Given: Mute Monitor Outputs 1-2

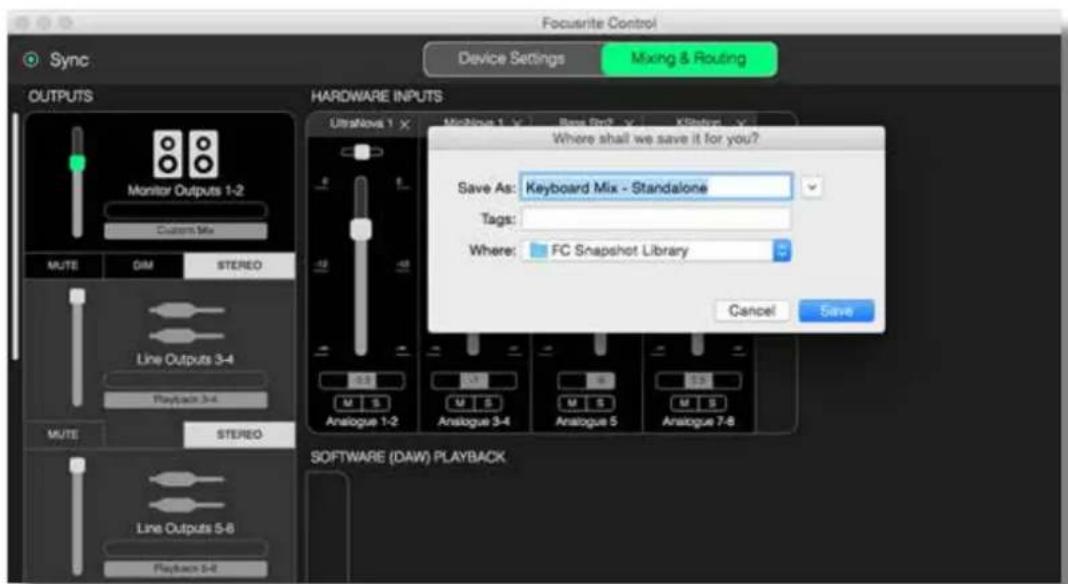Looking at the screenshot, I should (x=63, y=266).
